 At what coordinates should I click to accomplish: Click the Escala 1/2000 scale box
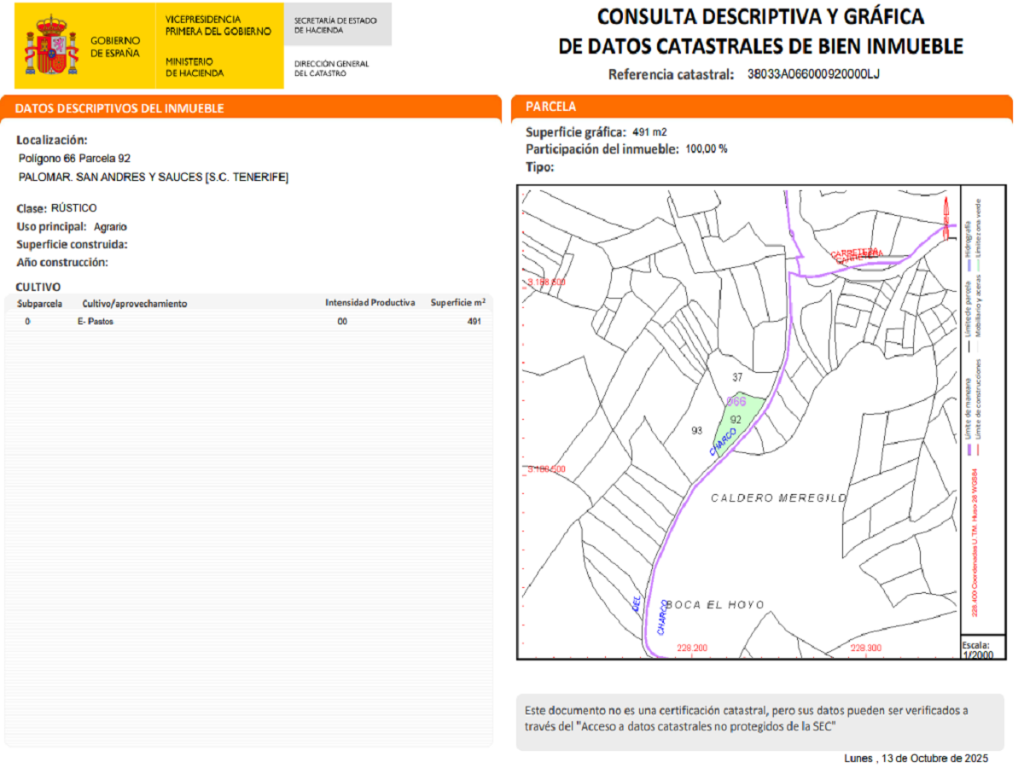(978, 646)
